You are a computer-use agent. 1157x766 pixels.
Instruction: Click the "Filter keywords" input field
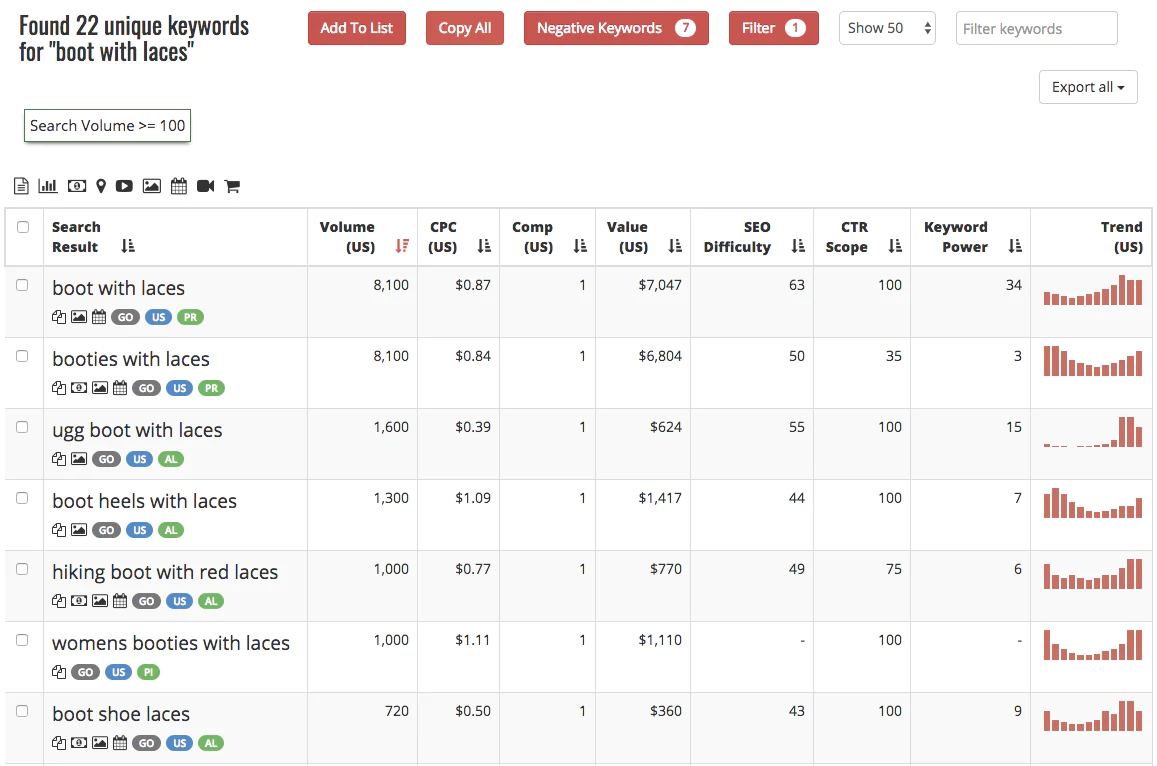click(1036, 29)
